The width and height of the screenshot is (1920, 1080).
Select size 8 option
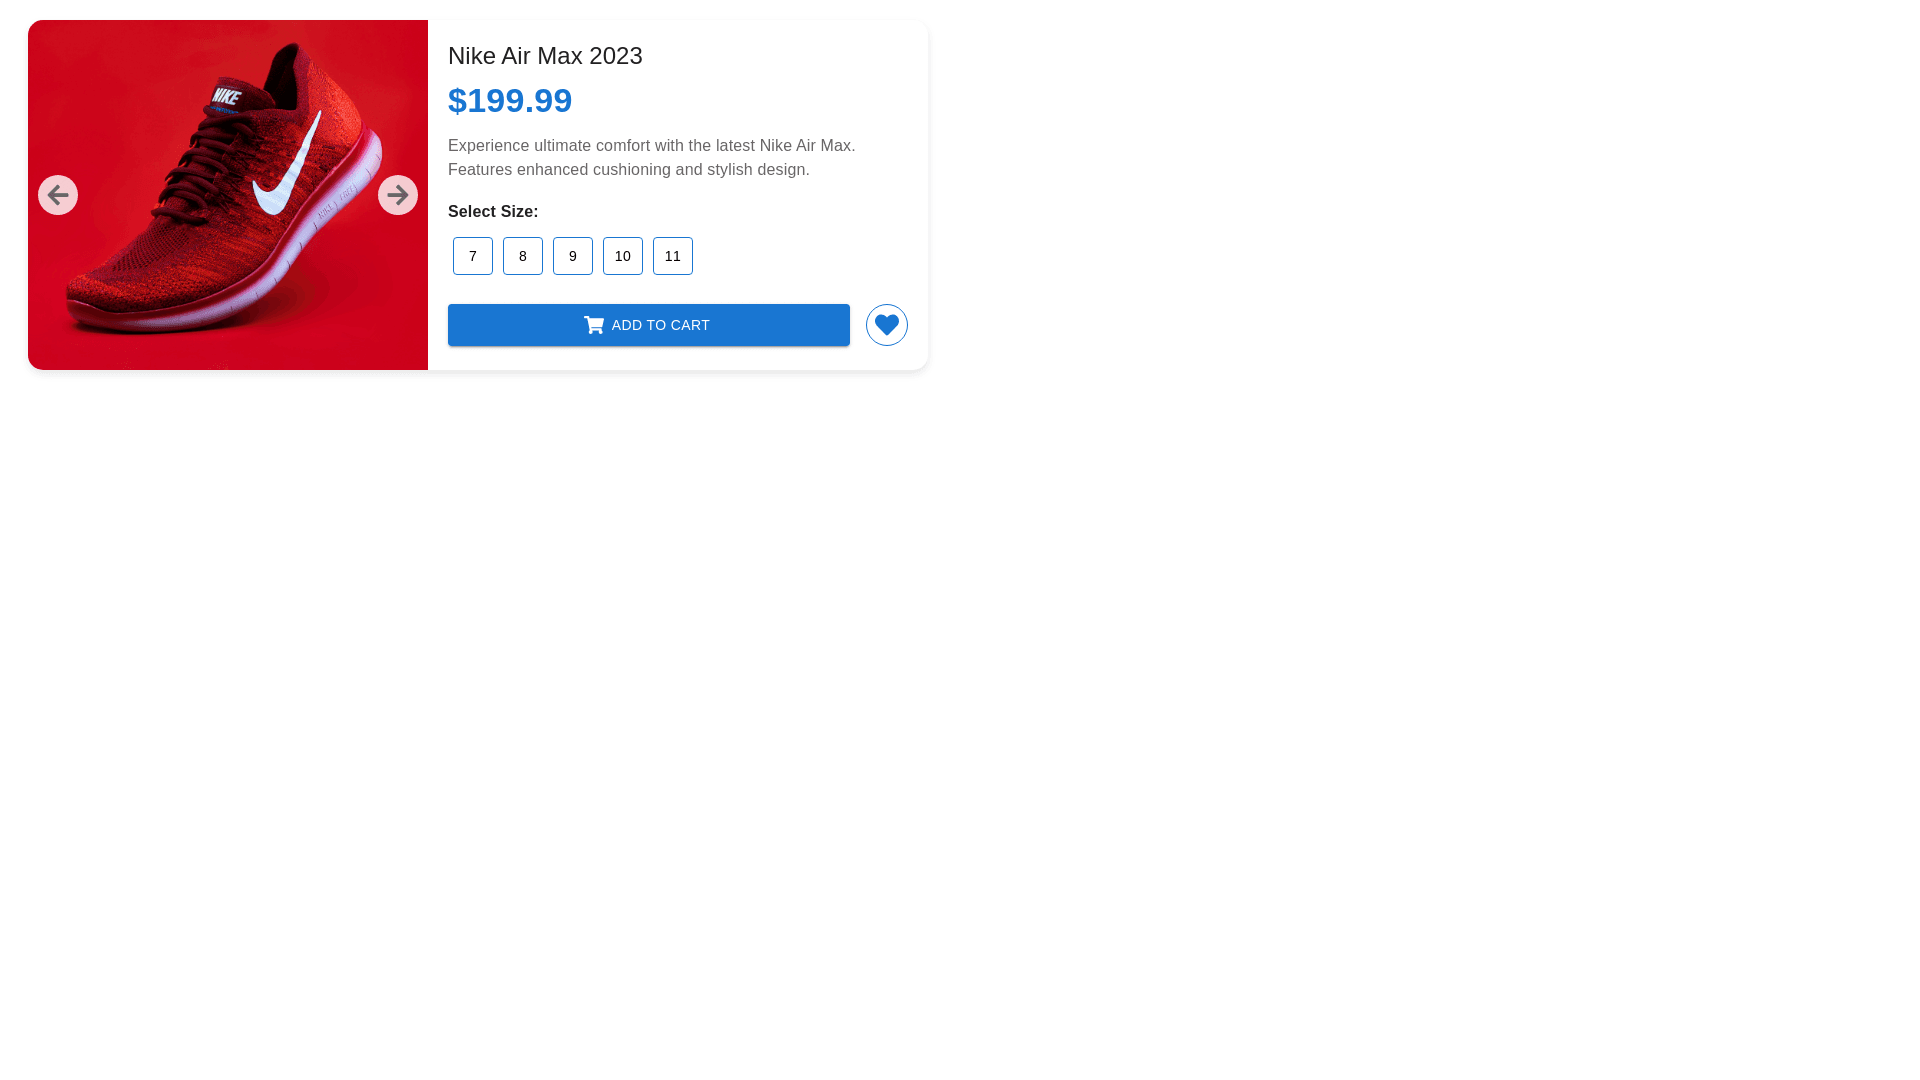tap(523, 256)
